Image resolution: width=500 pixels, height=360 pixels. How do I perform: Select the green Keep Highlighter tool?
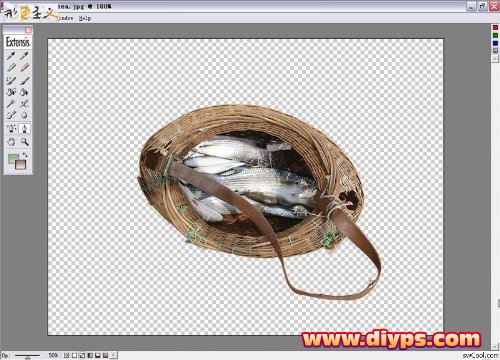point(11,68)
